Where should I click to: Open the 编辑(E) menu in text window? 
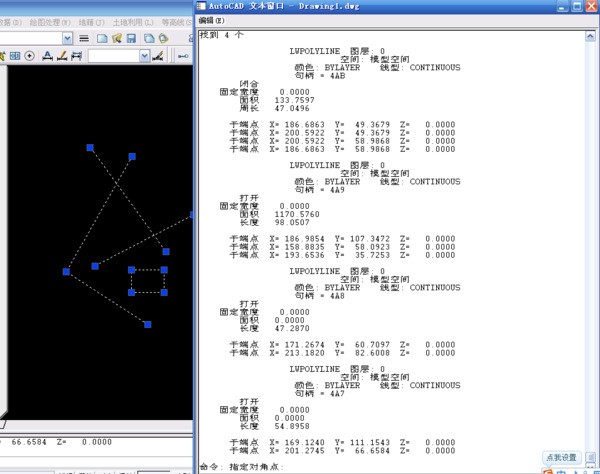212,20
